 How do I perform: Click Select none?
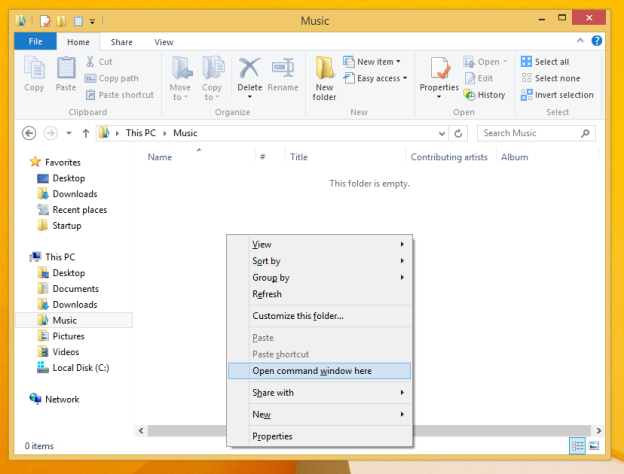(x=550, y=78)
